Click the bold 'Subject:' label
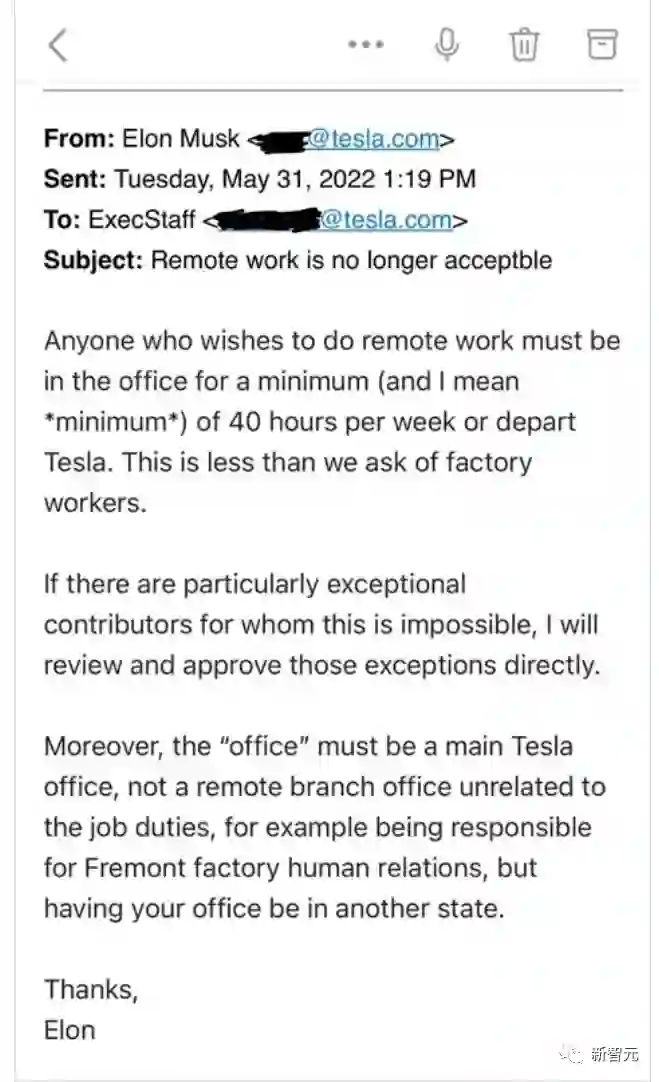This screenshot has height=1082, width=659. pos(94,260)
